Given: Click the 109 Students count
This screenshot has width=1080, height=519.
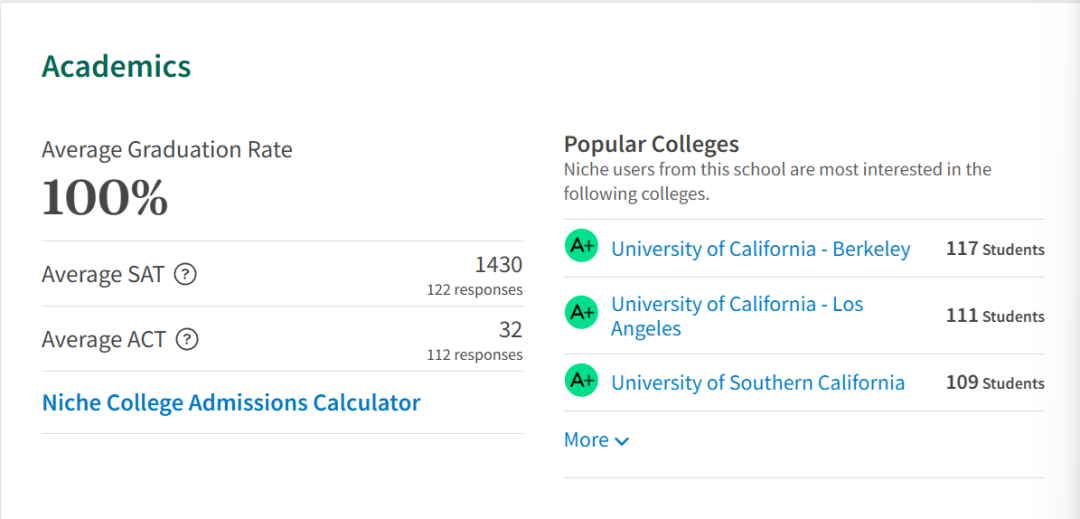Looking at the screenshot, I should 995,382.
